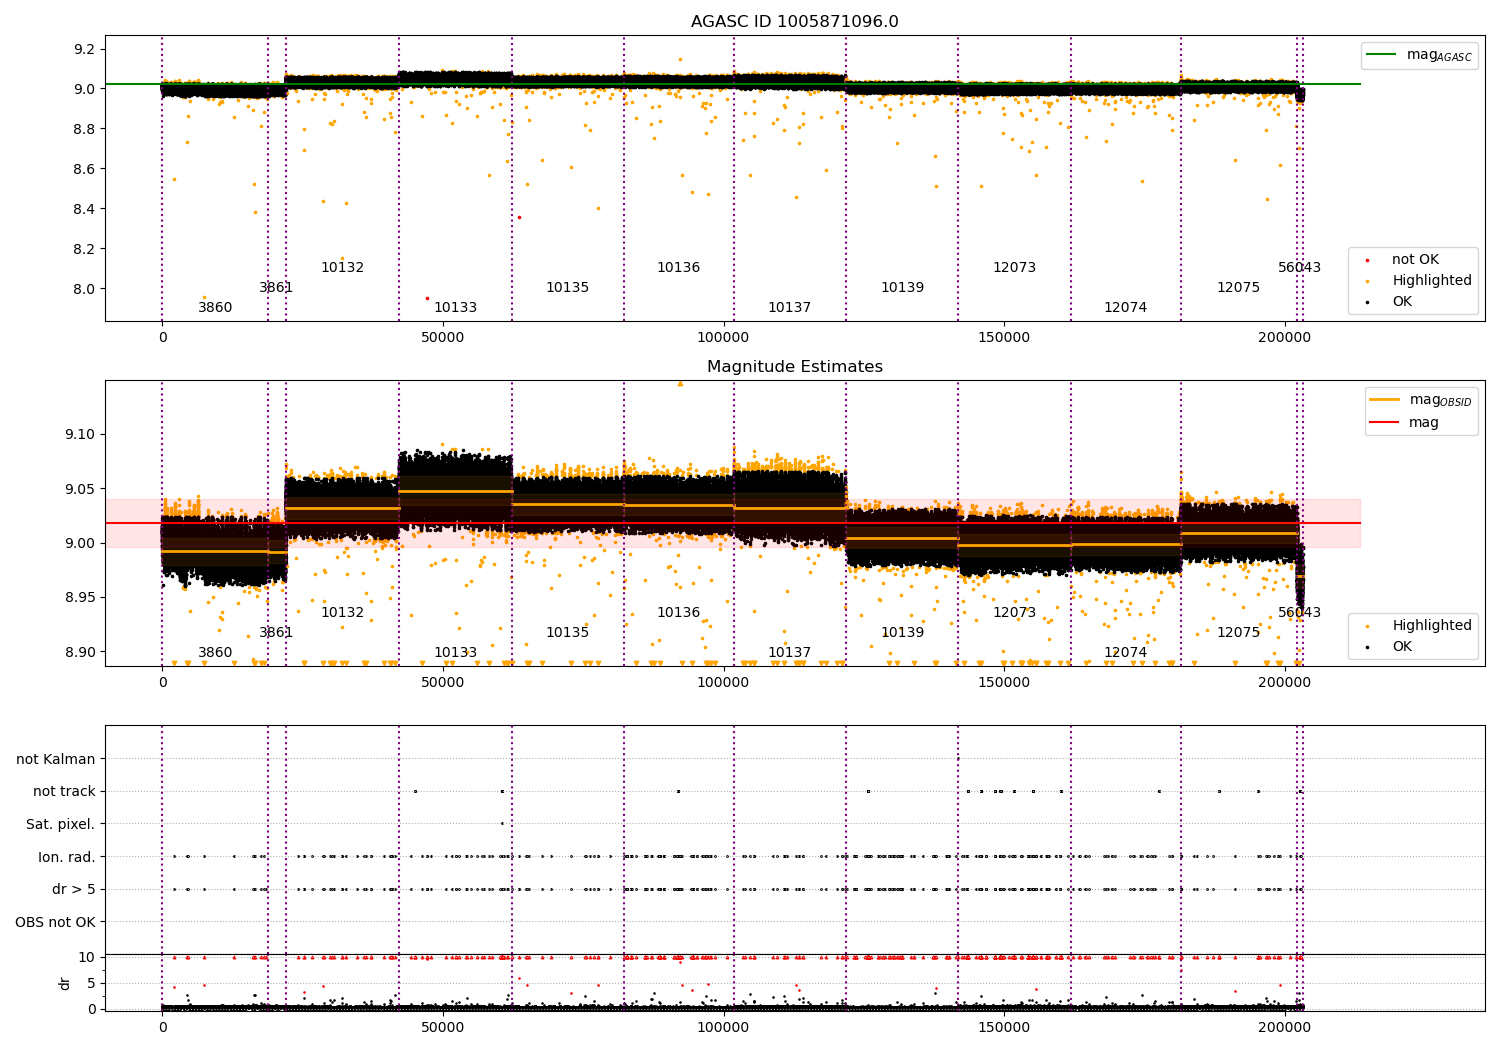The height and width of the screenshot is (1050, 1500).
Task: Click obsid label 12074 in top plot
Action: coord(1125,308)
